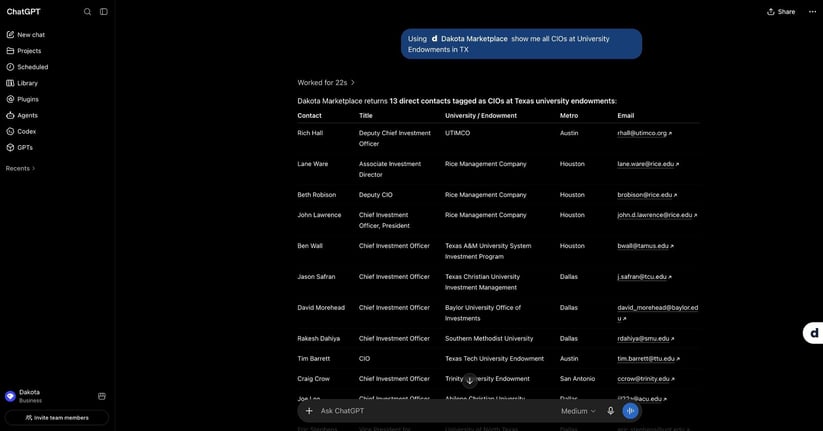Open the search icon in sidebar header
This screenshot has height=431, width=823.
(87, 12)
